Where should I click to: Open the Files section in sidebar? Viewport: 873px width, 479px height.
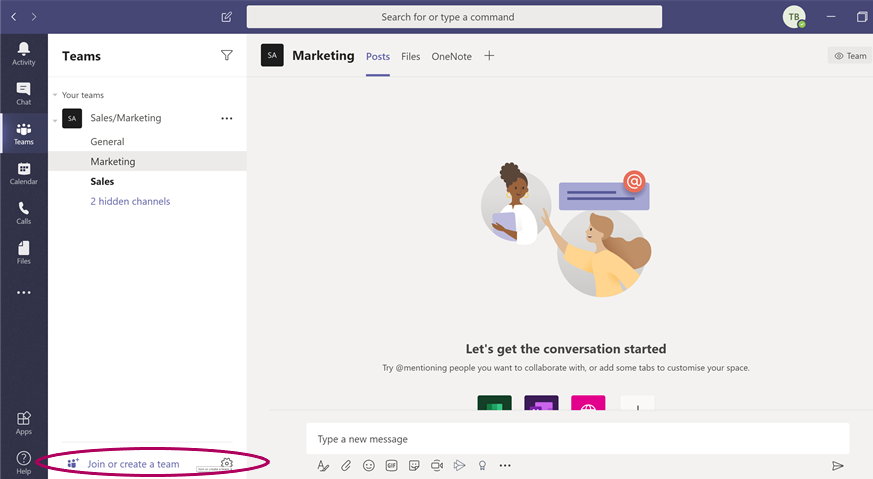[23, 252]
